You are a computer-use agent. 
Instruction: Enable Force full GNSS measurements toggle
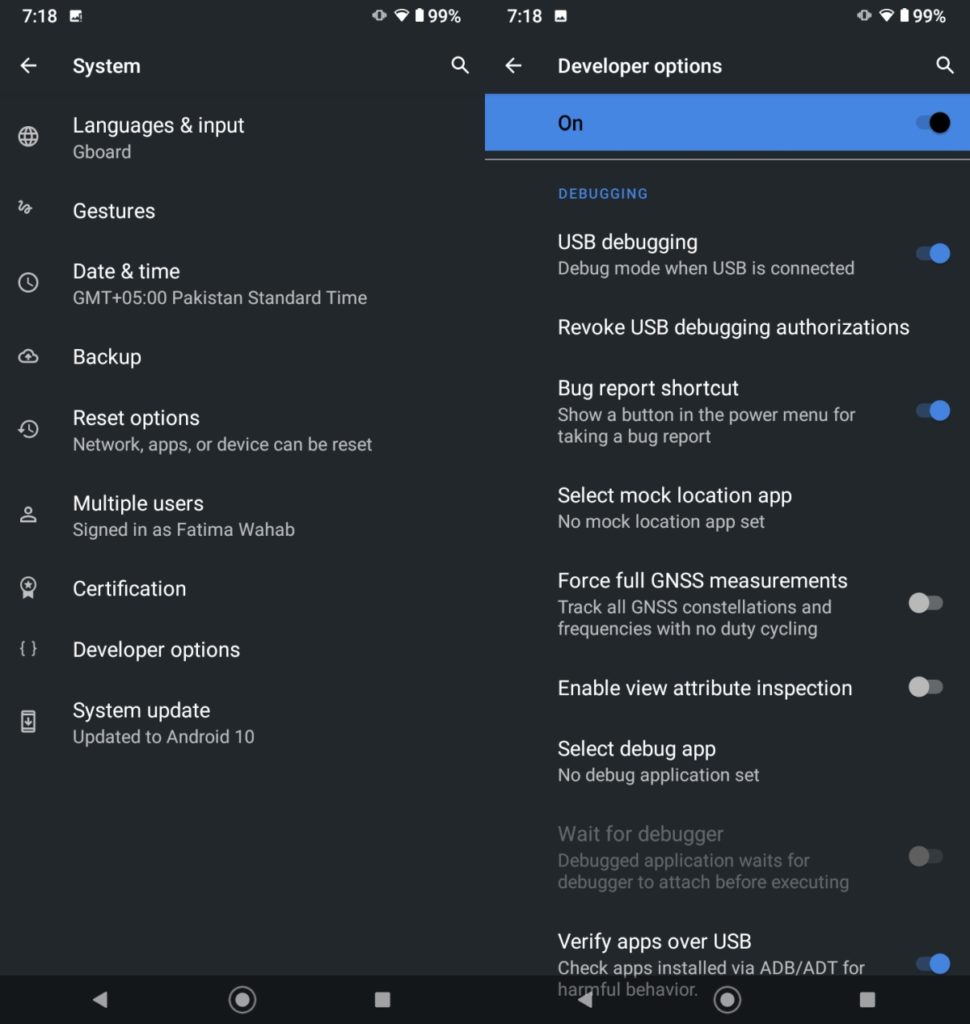pos(925,603)
